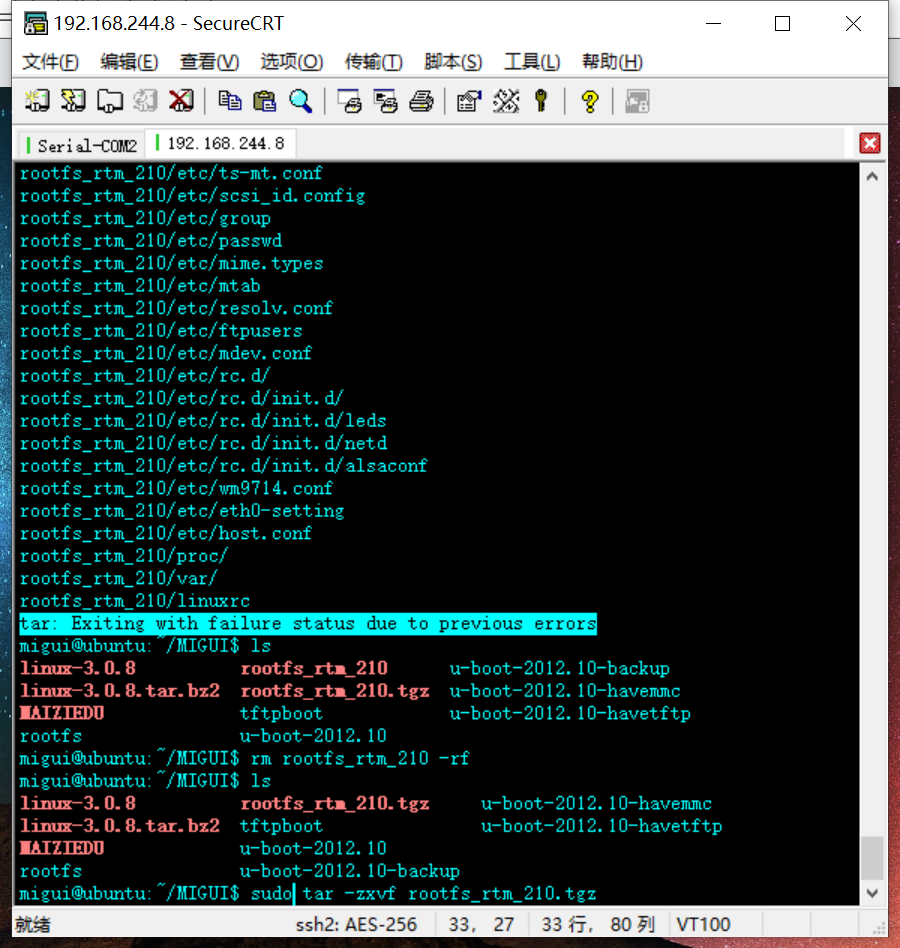900x948 pixels.
Task: Click the grayed SecureFX toolbar icon
Action: (637, 101)
